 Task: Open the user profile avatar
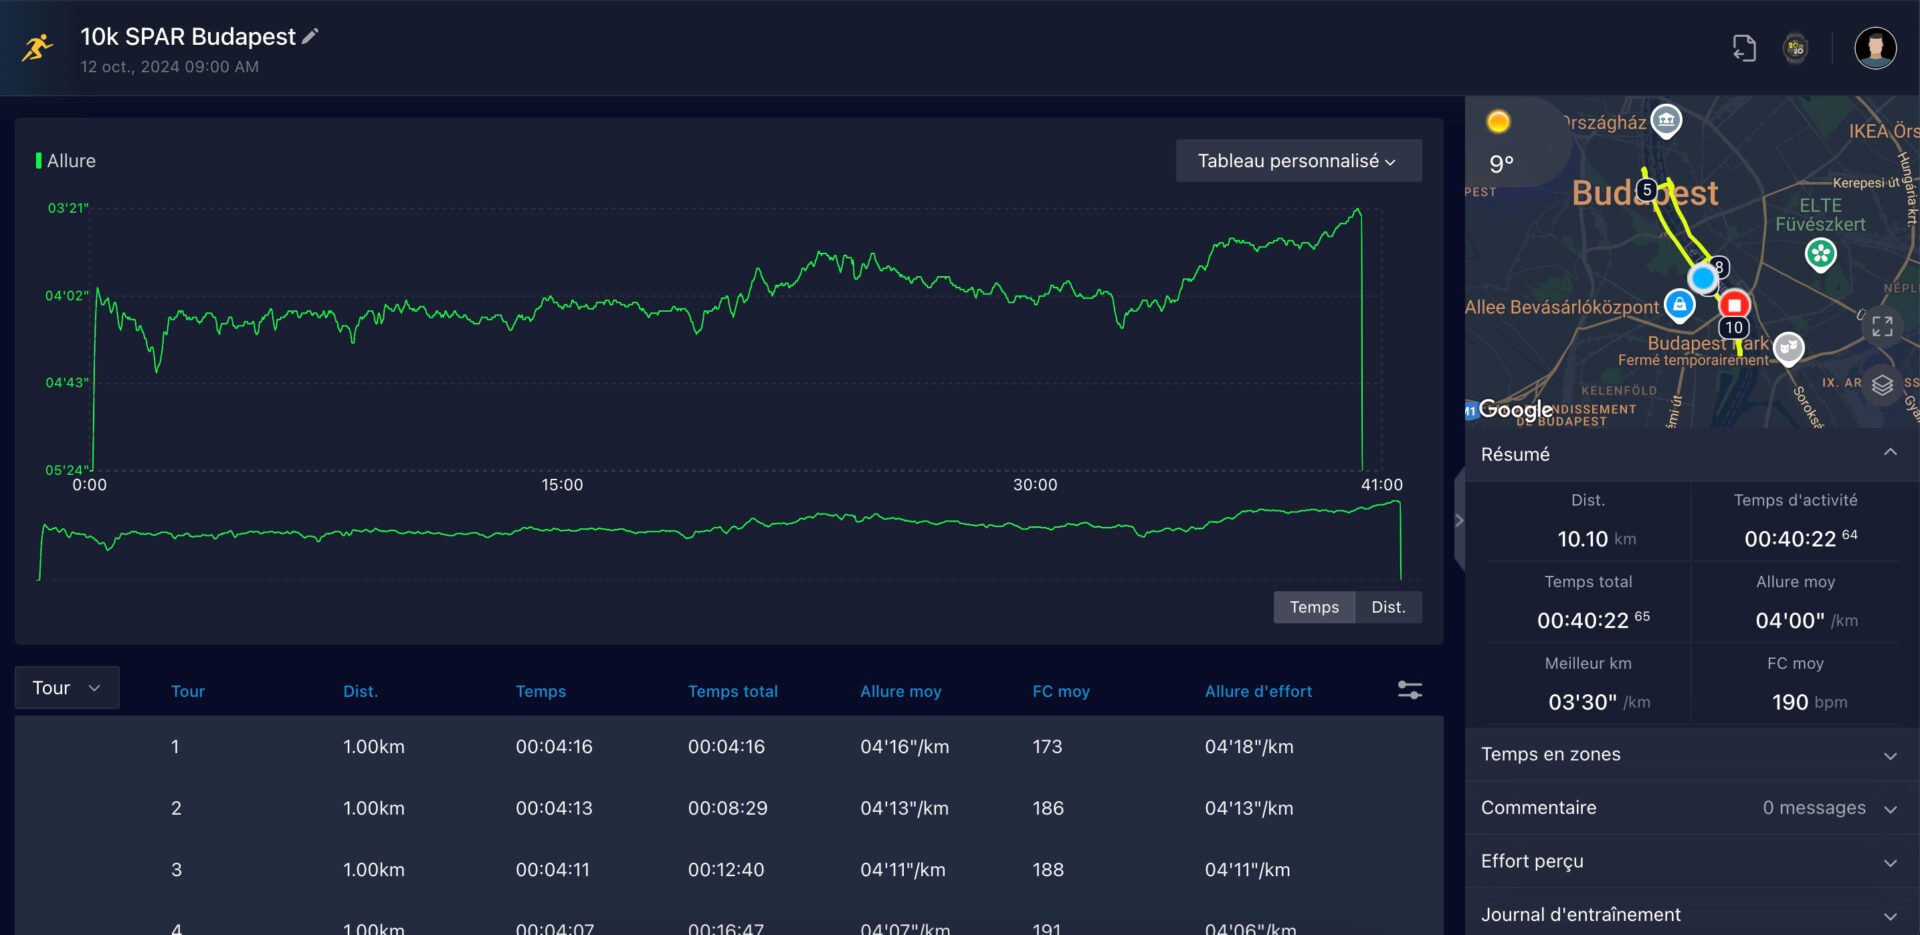pos(1875,48)
